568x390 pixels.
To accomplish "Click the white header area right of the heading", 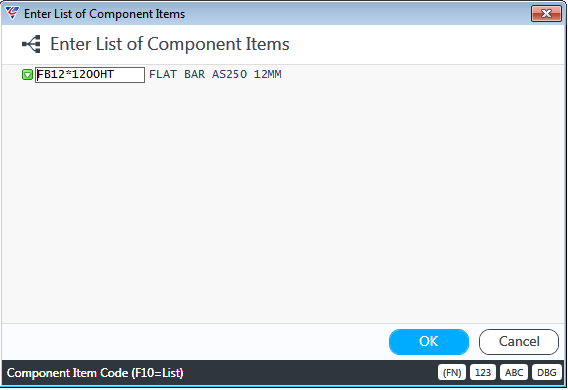I will [426, 44].
